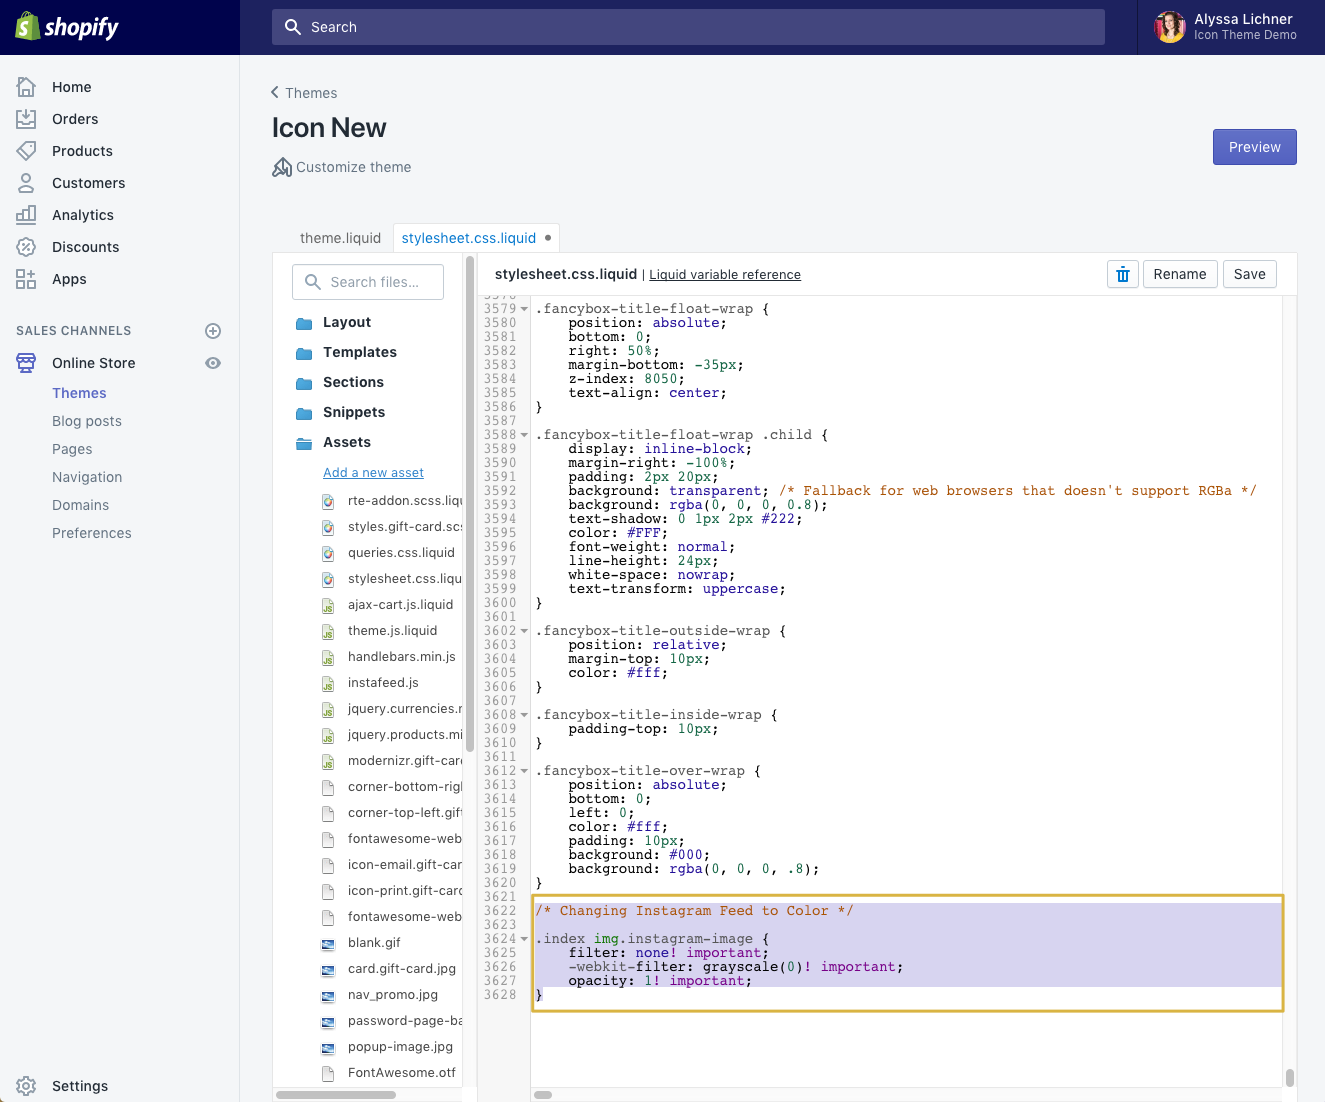Click the Shopify logo icon

point(27,27)
